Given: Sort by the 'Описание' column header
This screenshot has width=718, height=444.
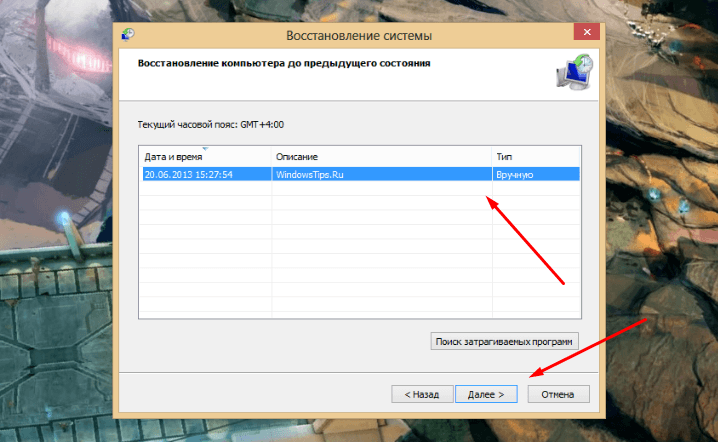Looking at the screenshot, I should pyautogui.click(x=381, y=157).
